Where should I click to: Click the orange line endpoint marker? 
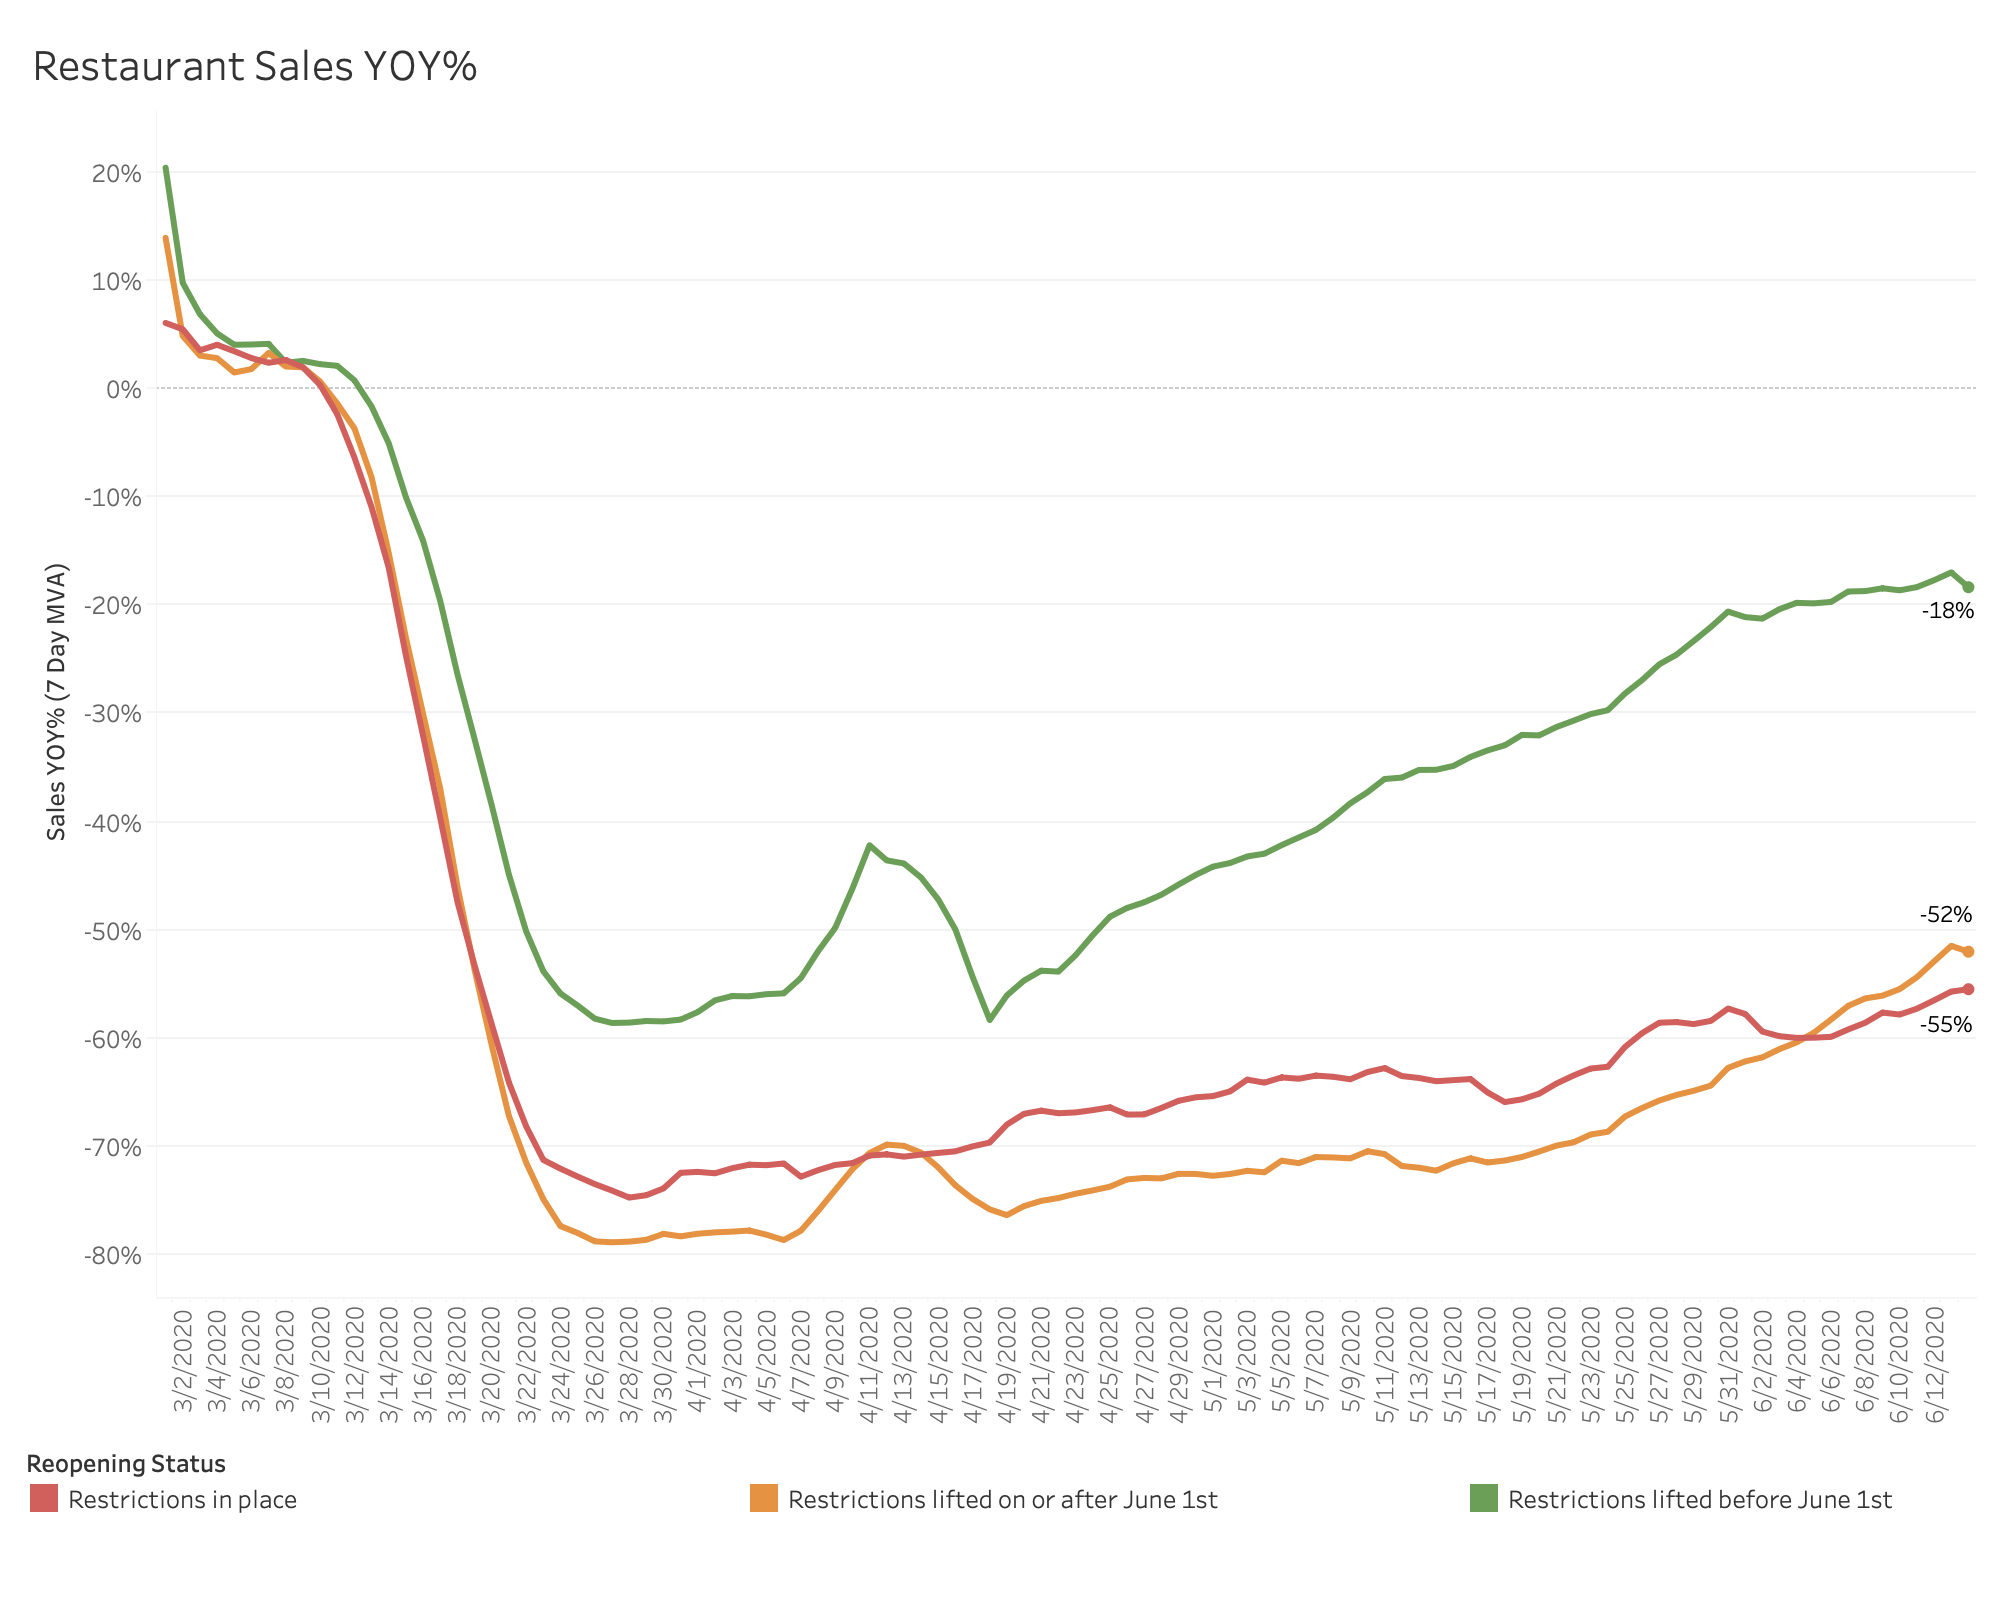(x=1968, y=952)
